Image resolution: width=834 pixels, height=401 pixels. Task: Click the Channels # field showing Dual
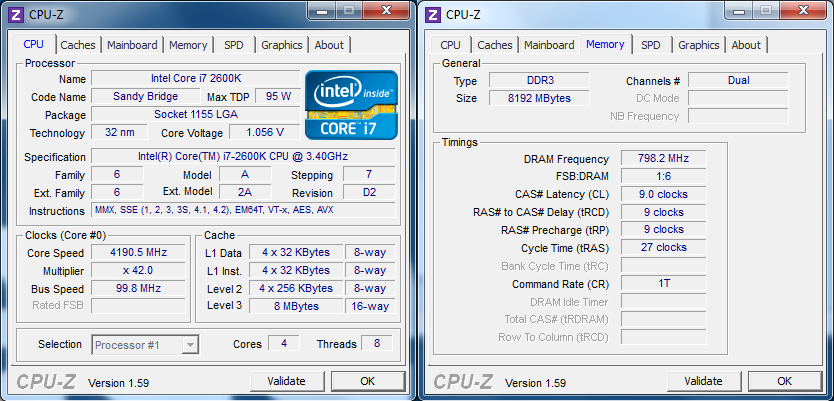(738, 81)
